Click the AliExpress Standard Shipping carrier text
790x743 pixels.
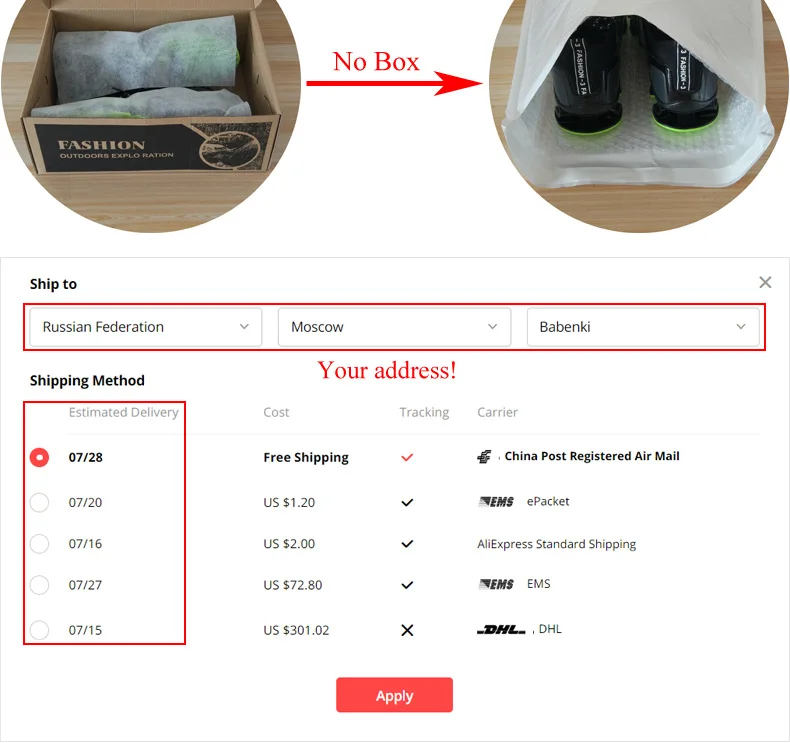pyautogui.click(x=556, y=544)
